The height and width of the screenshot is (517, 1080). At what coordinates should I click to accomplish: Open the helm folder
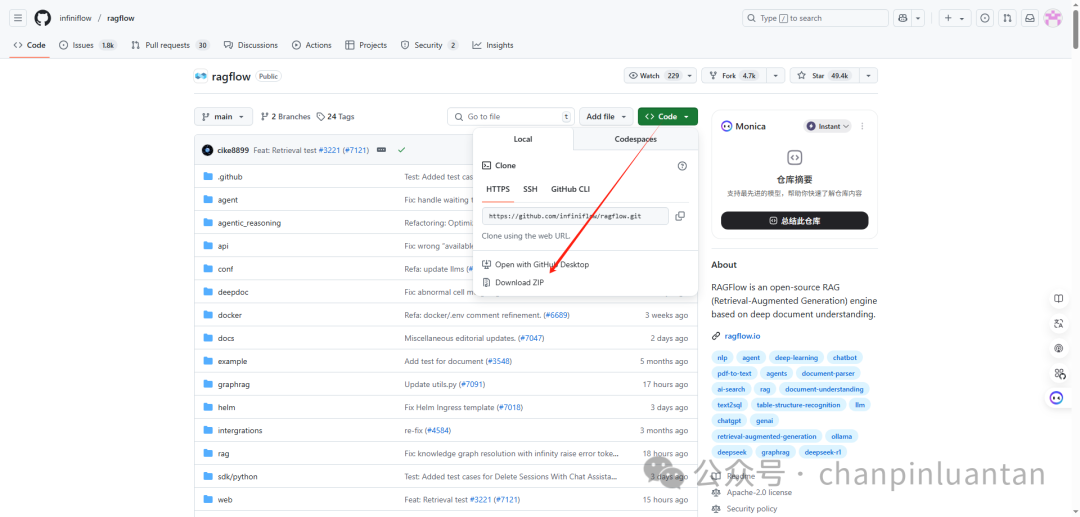click(227, 408)
